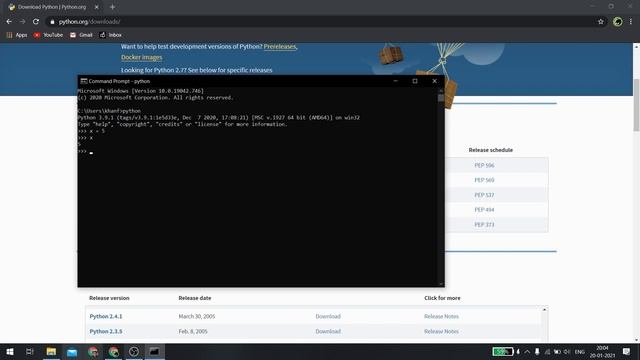Image resolution: width=640 pixels, height=360 pixels.
Task: Reload the python.org page
Action: [36, 22]
